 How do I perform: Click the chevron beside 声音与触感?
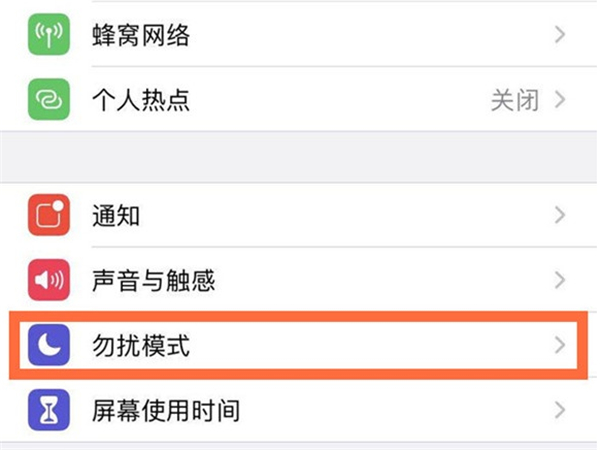tap(560, 279)
